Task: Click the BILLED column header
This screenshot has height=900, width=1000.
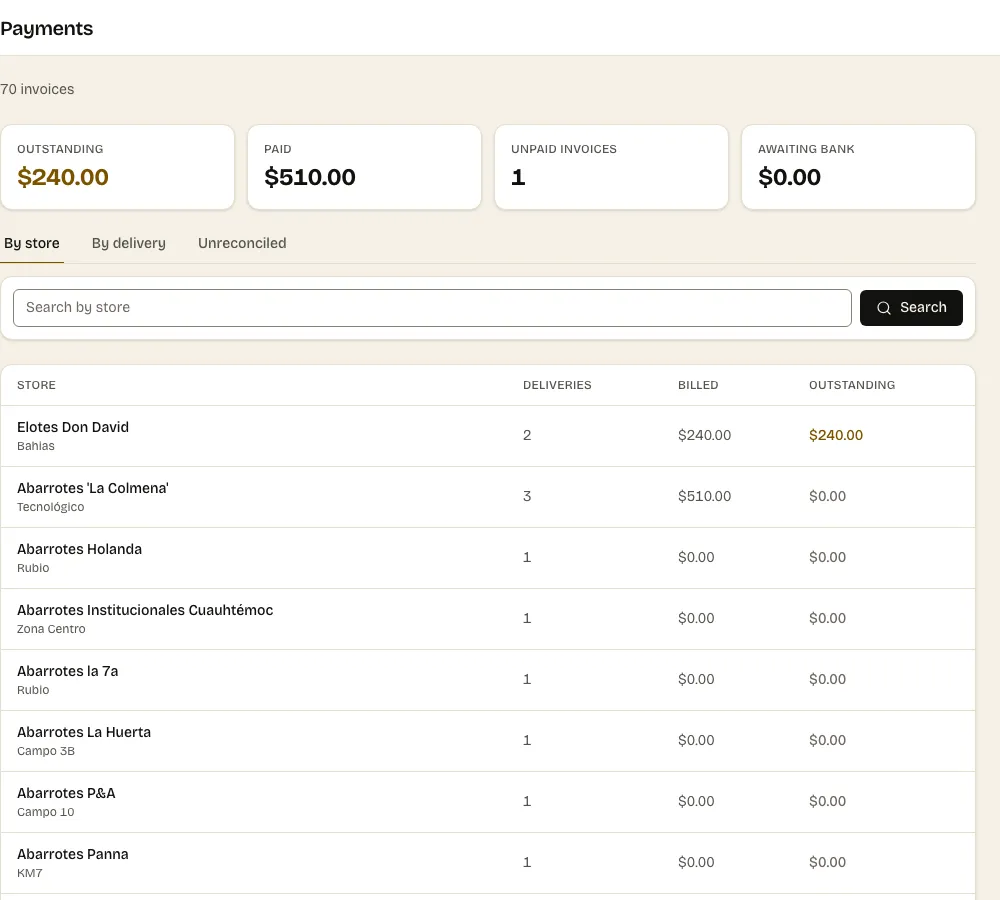Action: pyautogui.click(x=698, y=385)
